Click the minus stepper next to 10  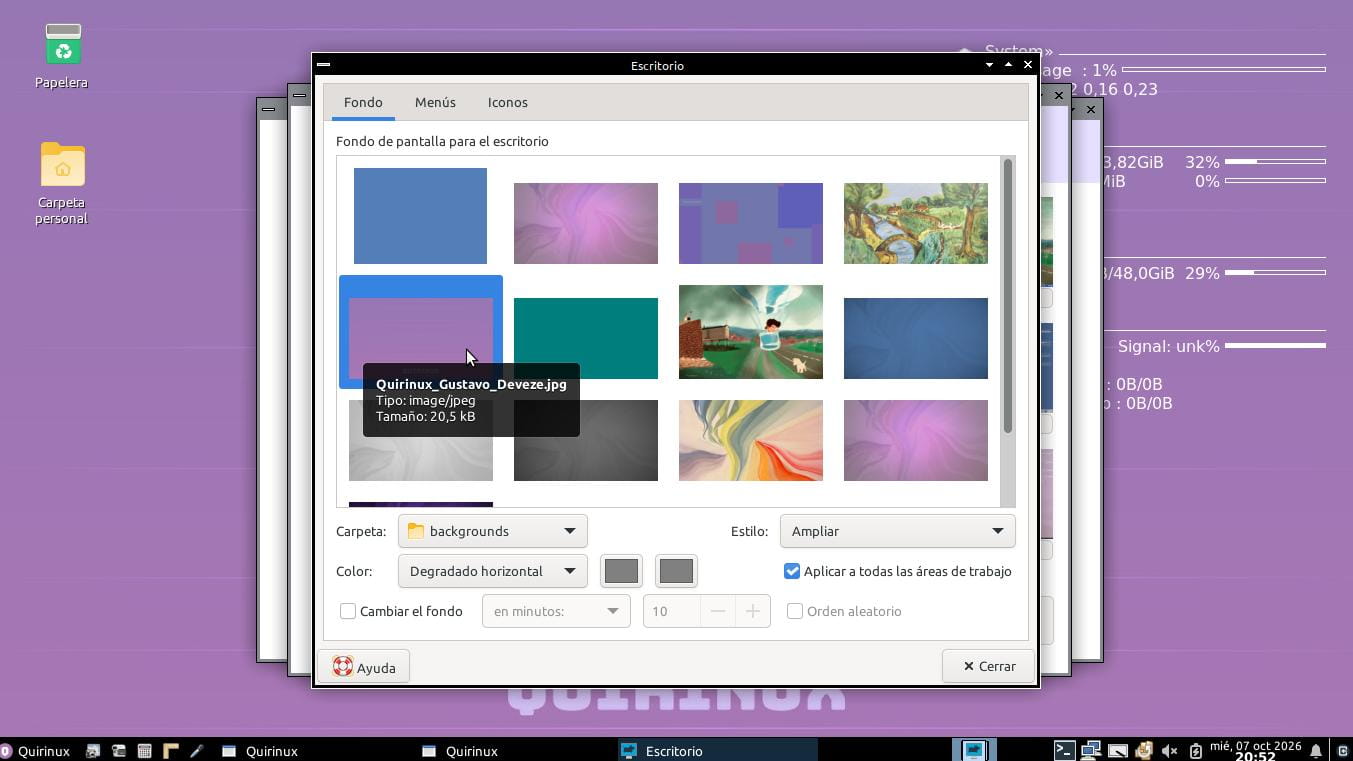[x=717, y=611]
